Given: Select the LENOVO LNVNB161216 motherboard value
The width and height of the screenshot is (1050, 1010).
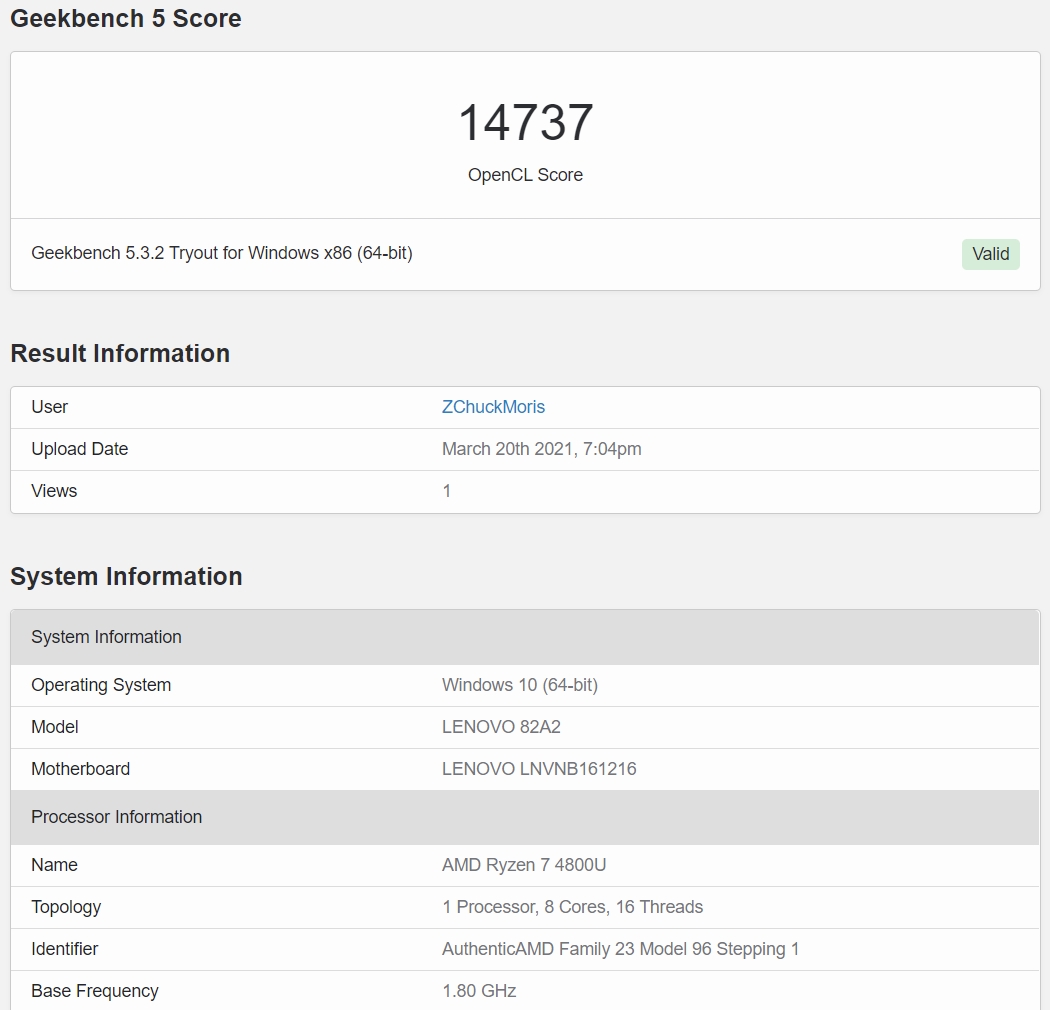Looking at the screenshot, I should point(539,769).
